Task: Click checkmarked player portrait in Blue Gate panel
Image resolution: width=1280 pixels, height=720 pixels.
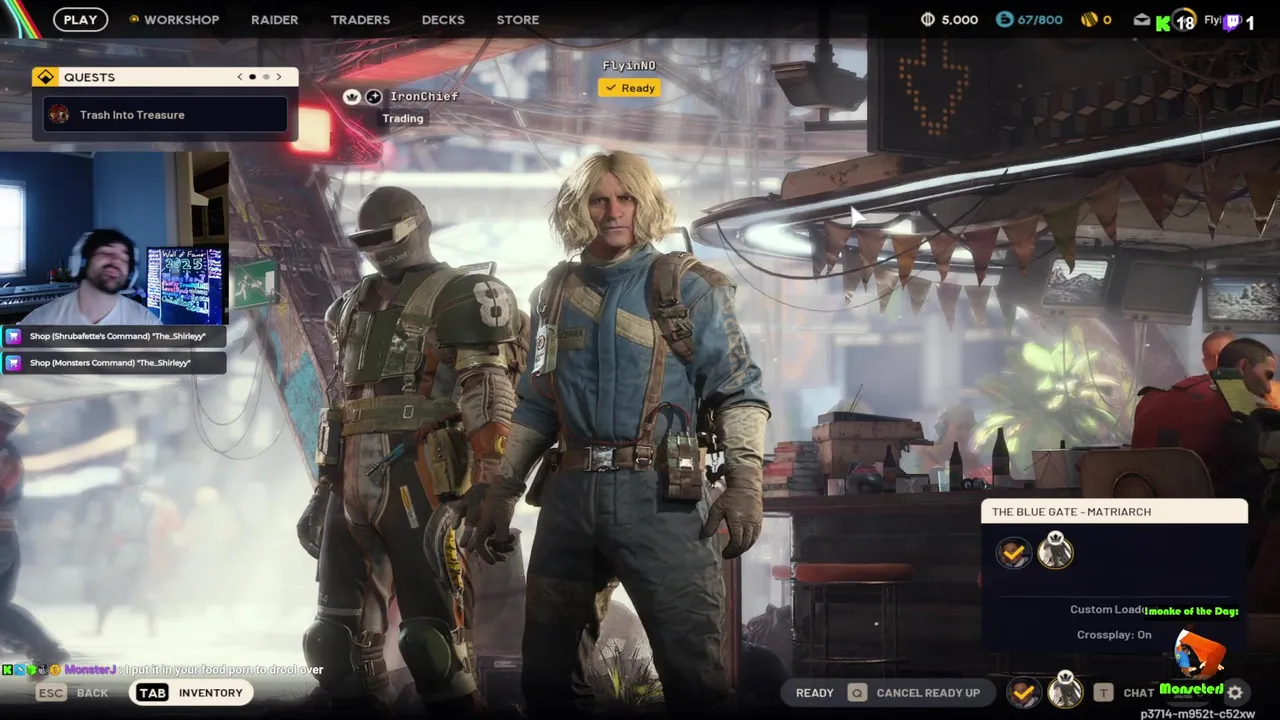Action: click(x=1013, y=552)
